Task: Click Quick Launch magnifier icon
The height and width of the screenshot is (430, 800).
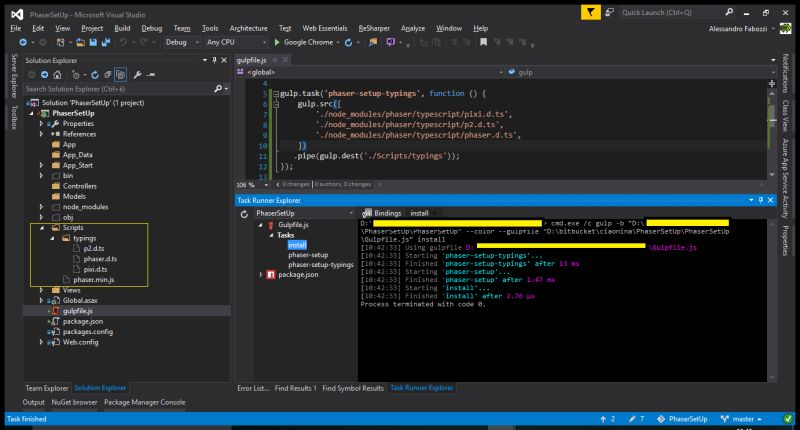Action: point(729,12)
